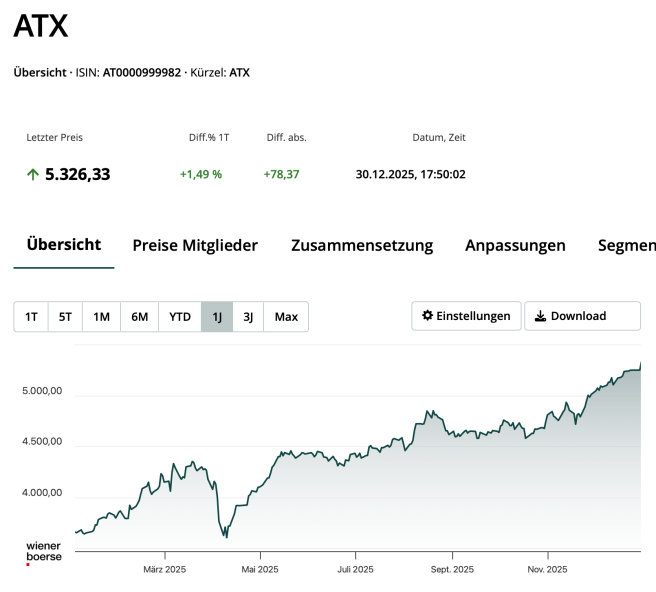Select the partially visible Segmente tab
The width and height of the screenshot is (656, 592).
(x=626, y=245)
